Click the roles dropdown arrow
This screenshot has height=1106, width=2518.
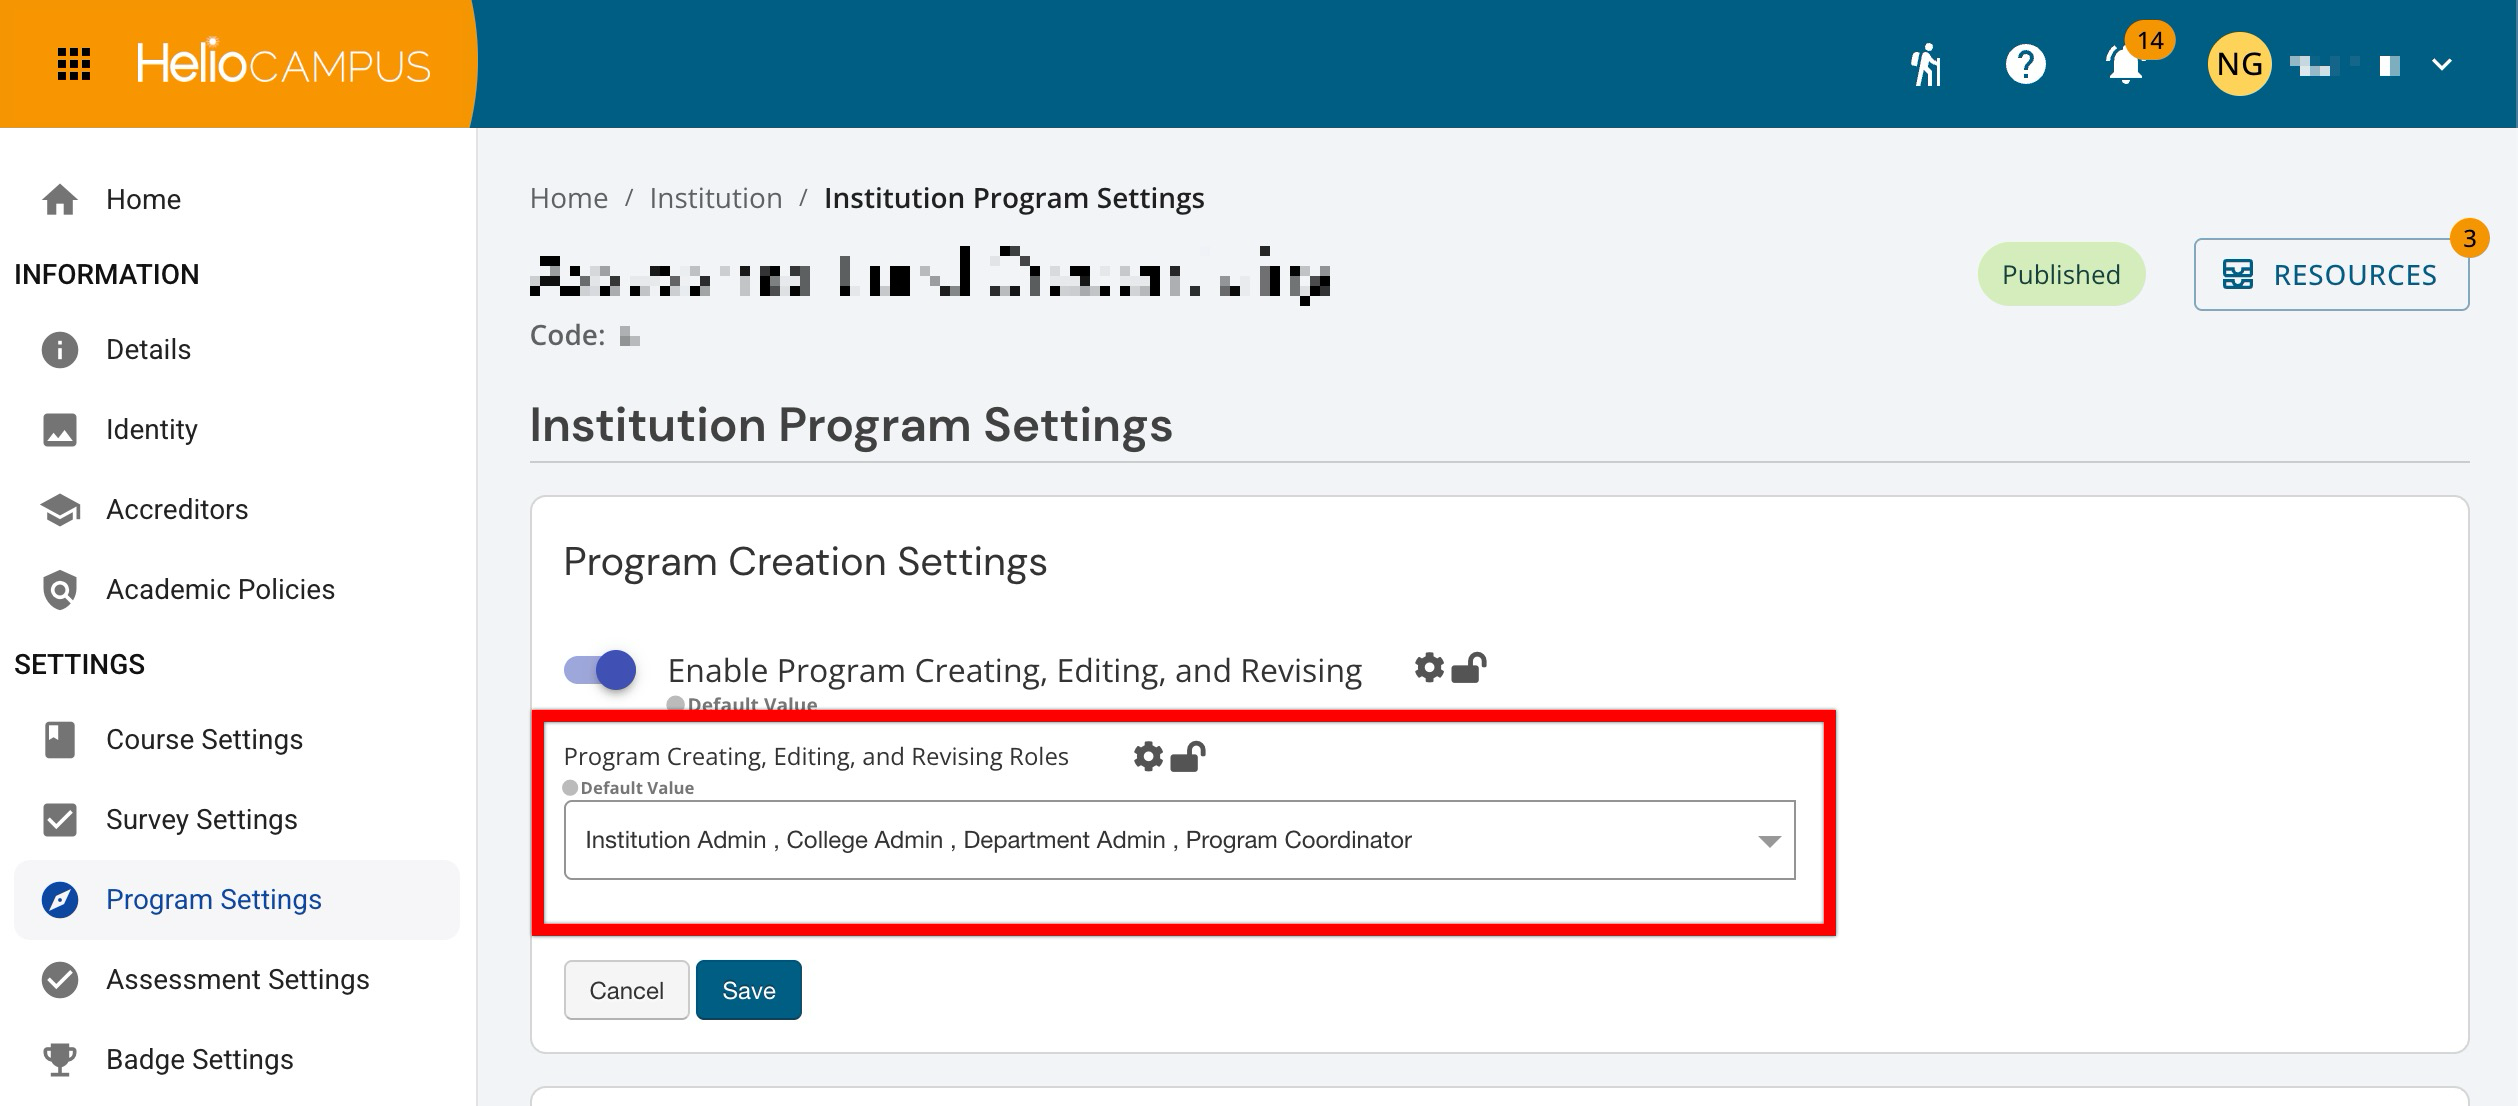[1769, 841]
